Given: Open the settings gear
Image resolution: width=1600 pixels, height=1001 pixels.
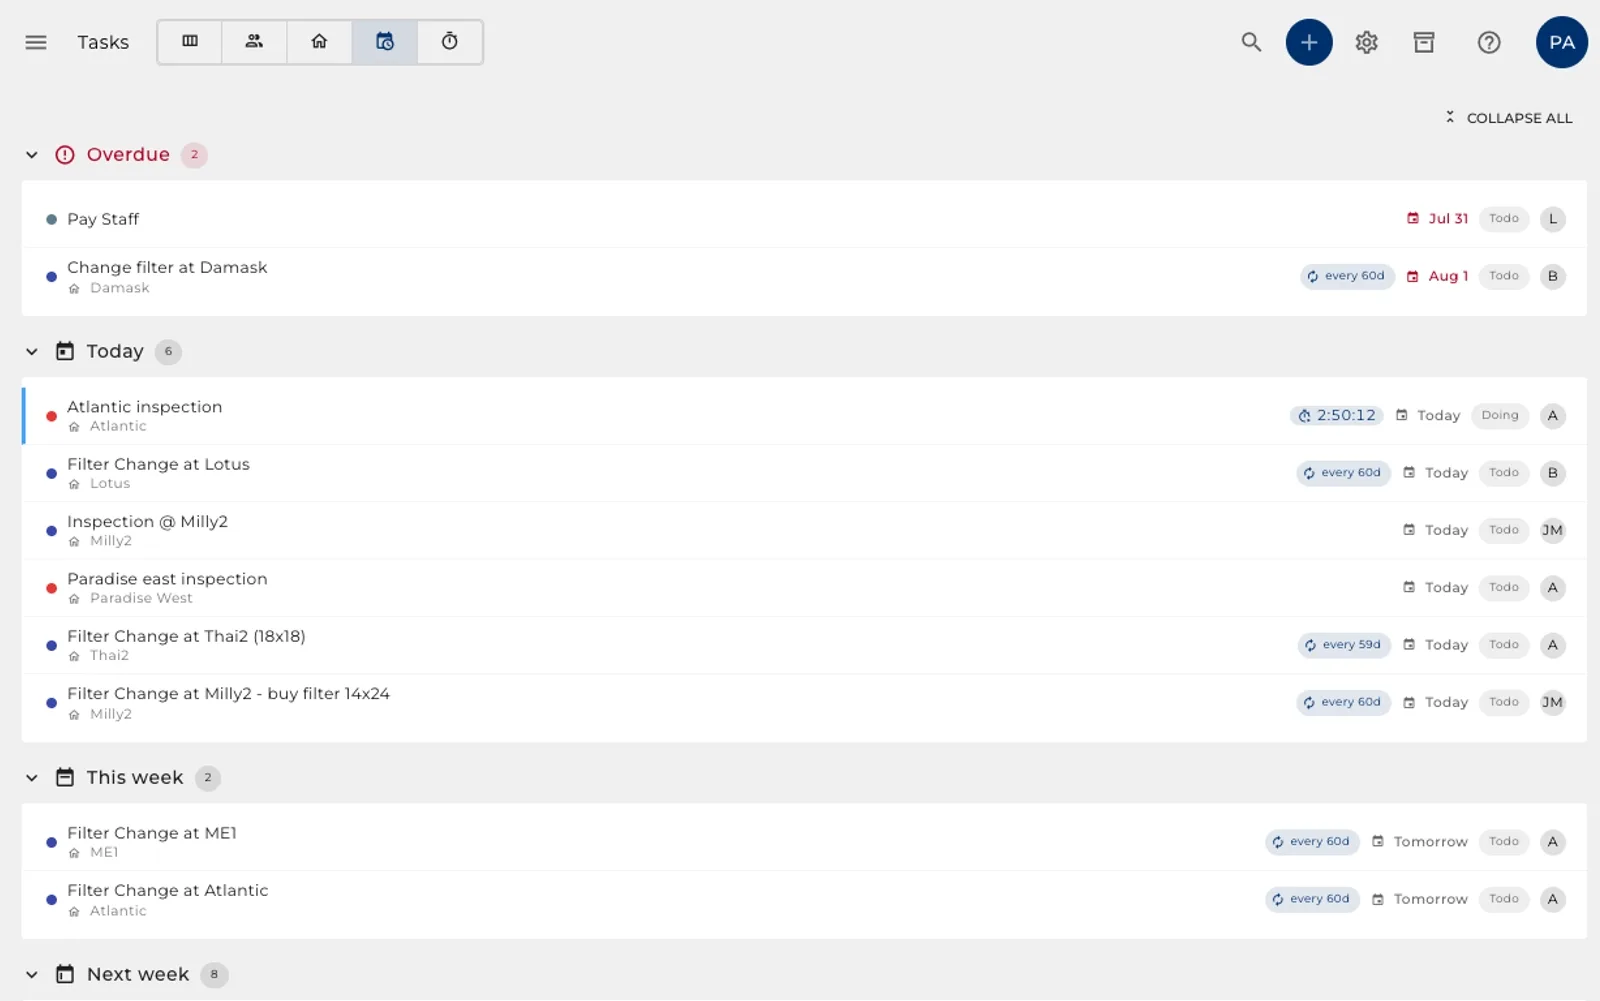Looking at the screenshot, I should click(x=1366, y=42).
